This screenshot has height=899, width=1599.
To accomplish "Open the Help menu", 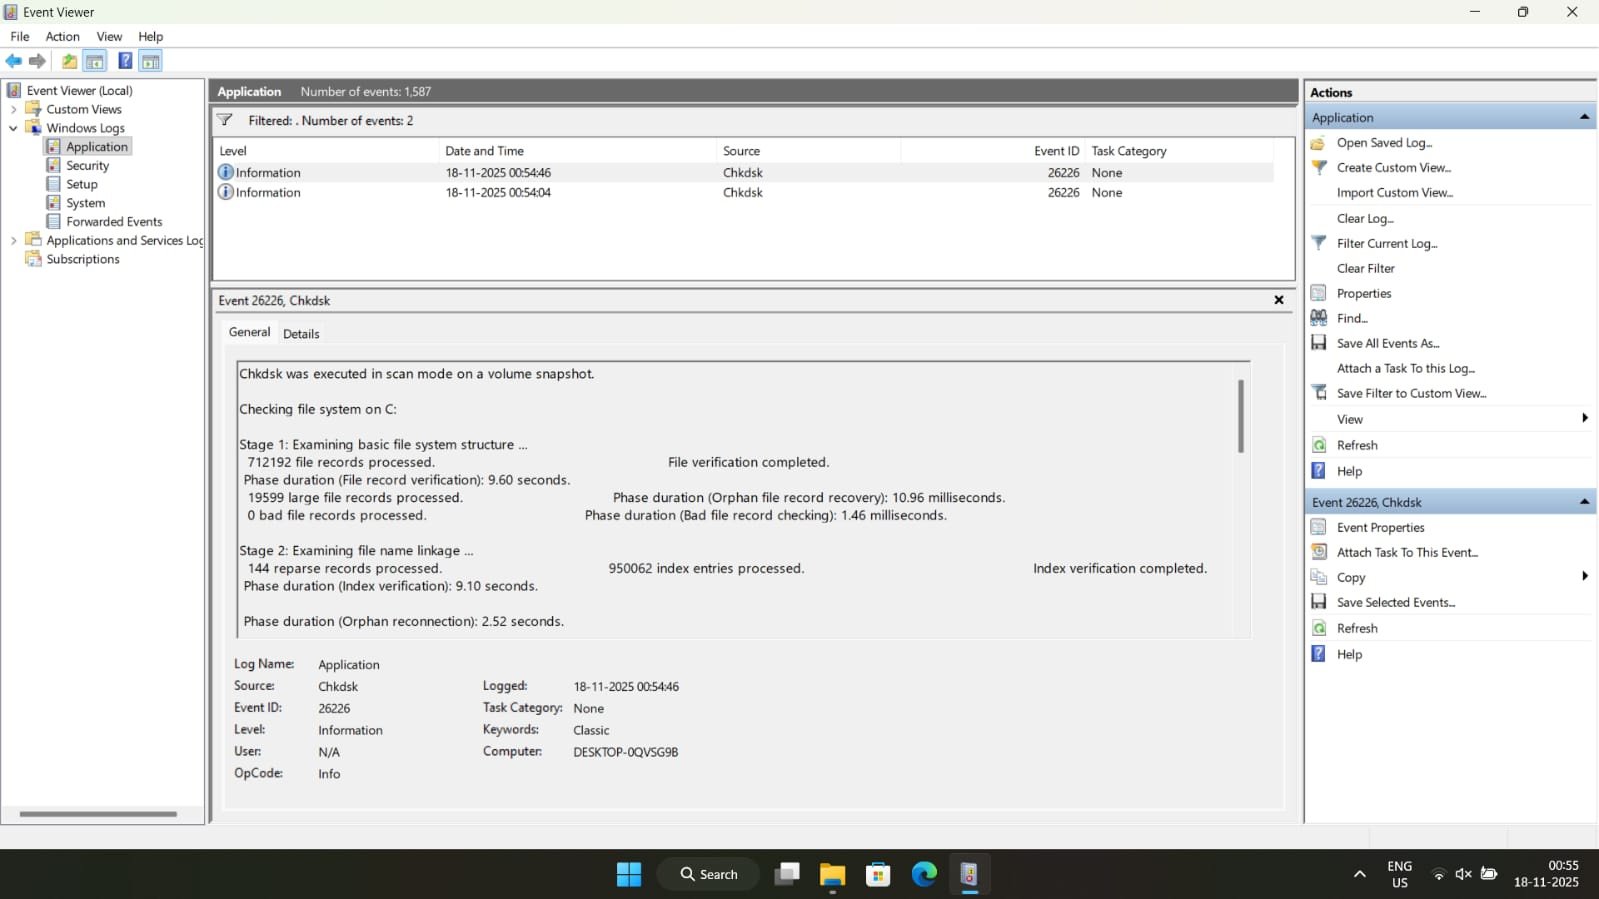I will (x=150, y=36).
